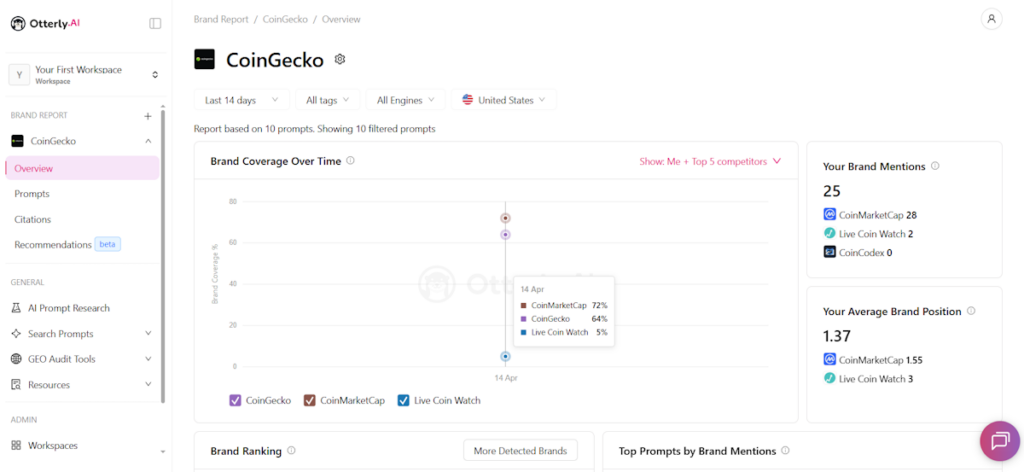
Task: Click the CoinGecko 64% chart data point
Action: point(505,234)
